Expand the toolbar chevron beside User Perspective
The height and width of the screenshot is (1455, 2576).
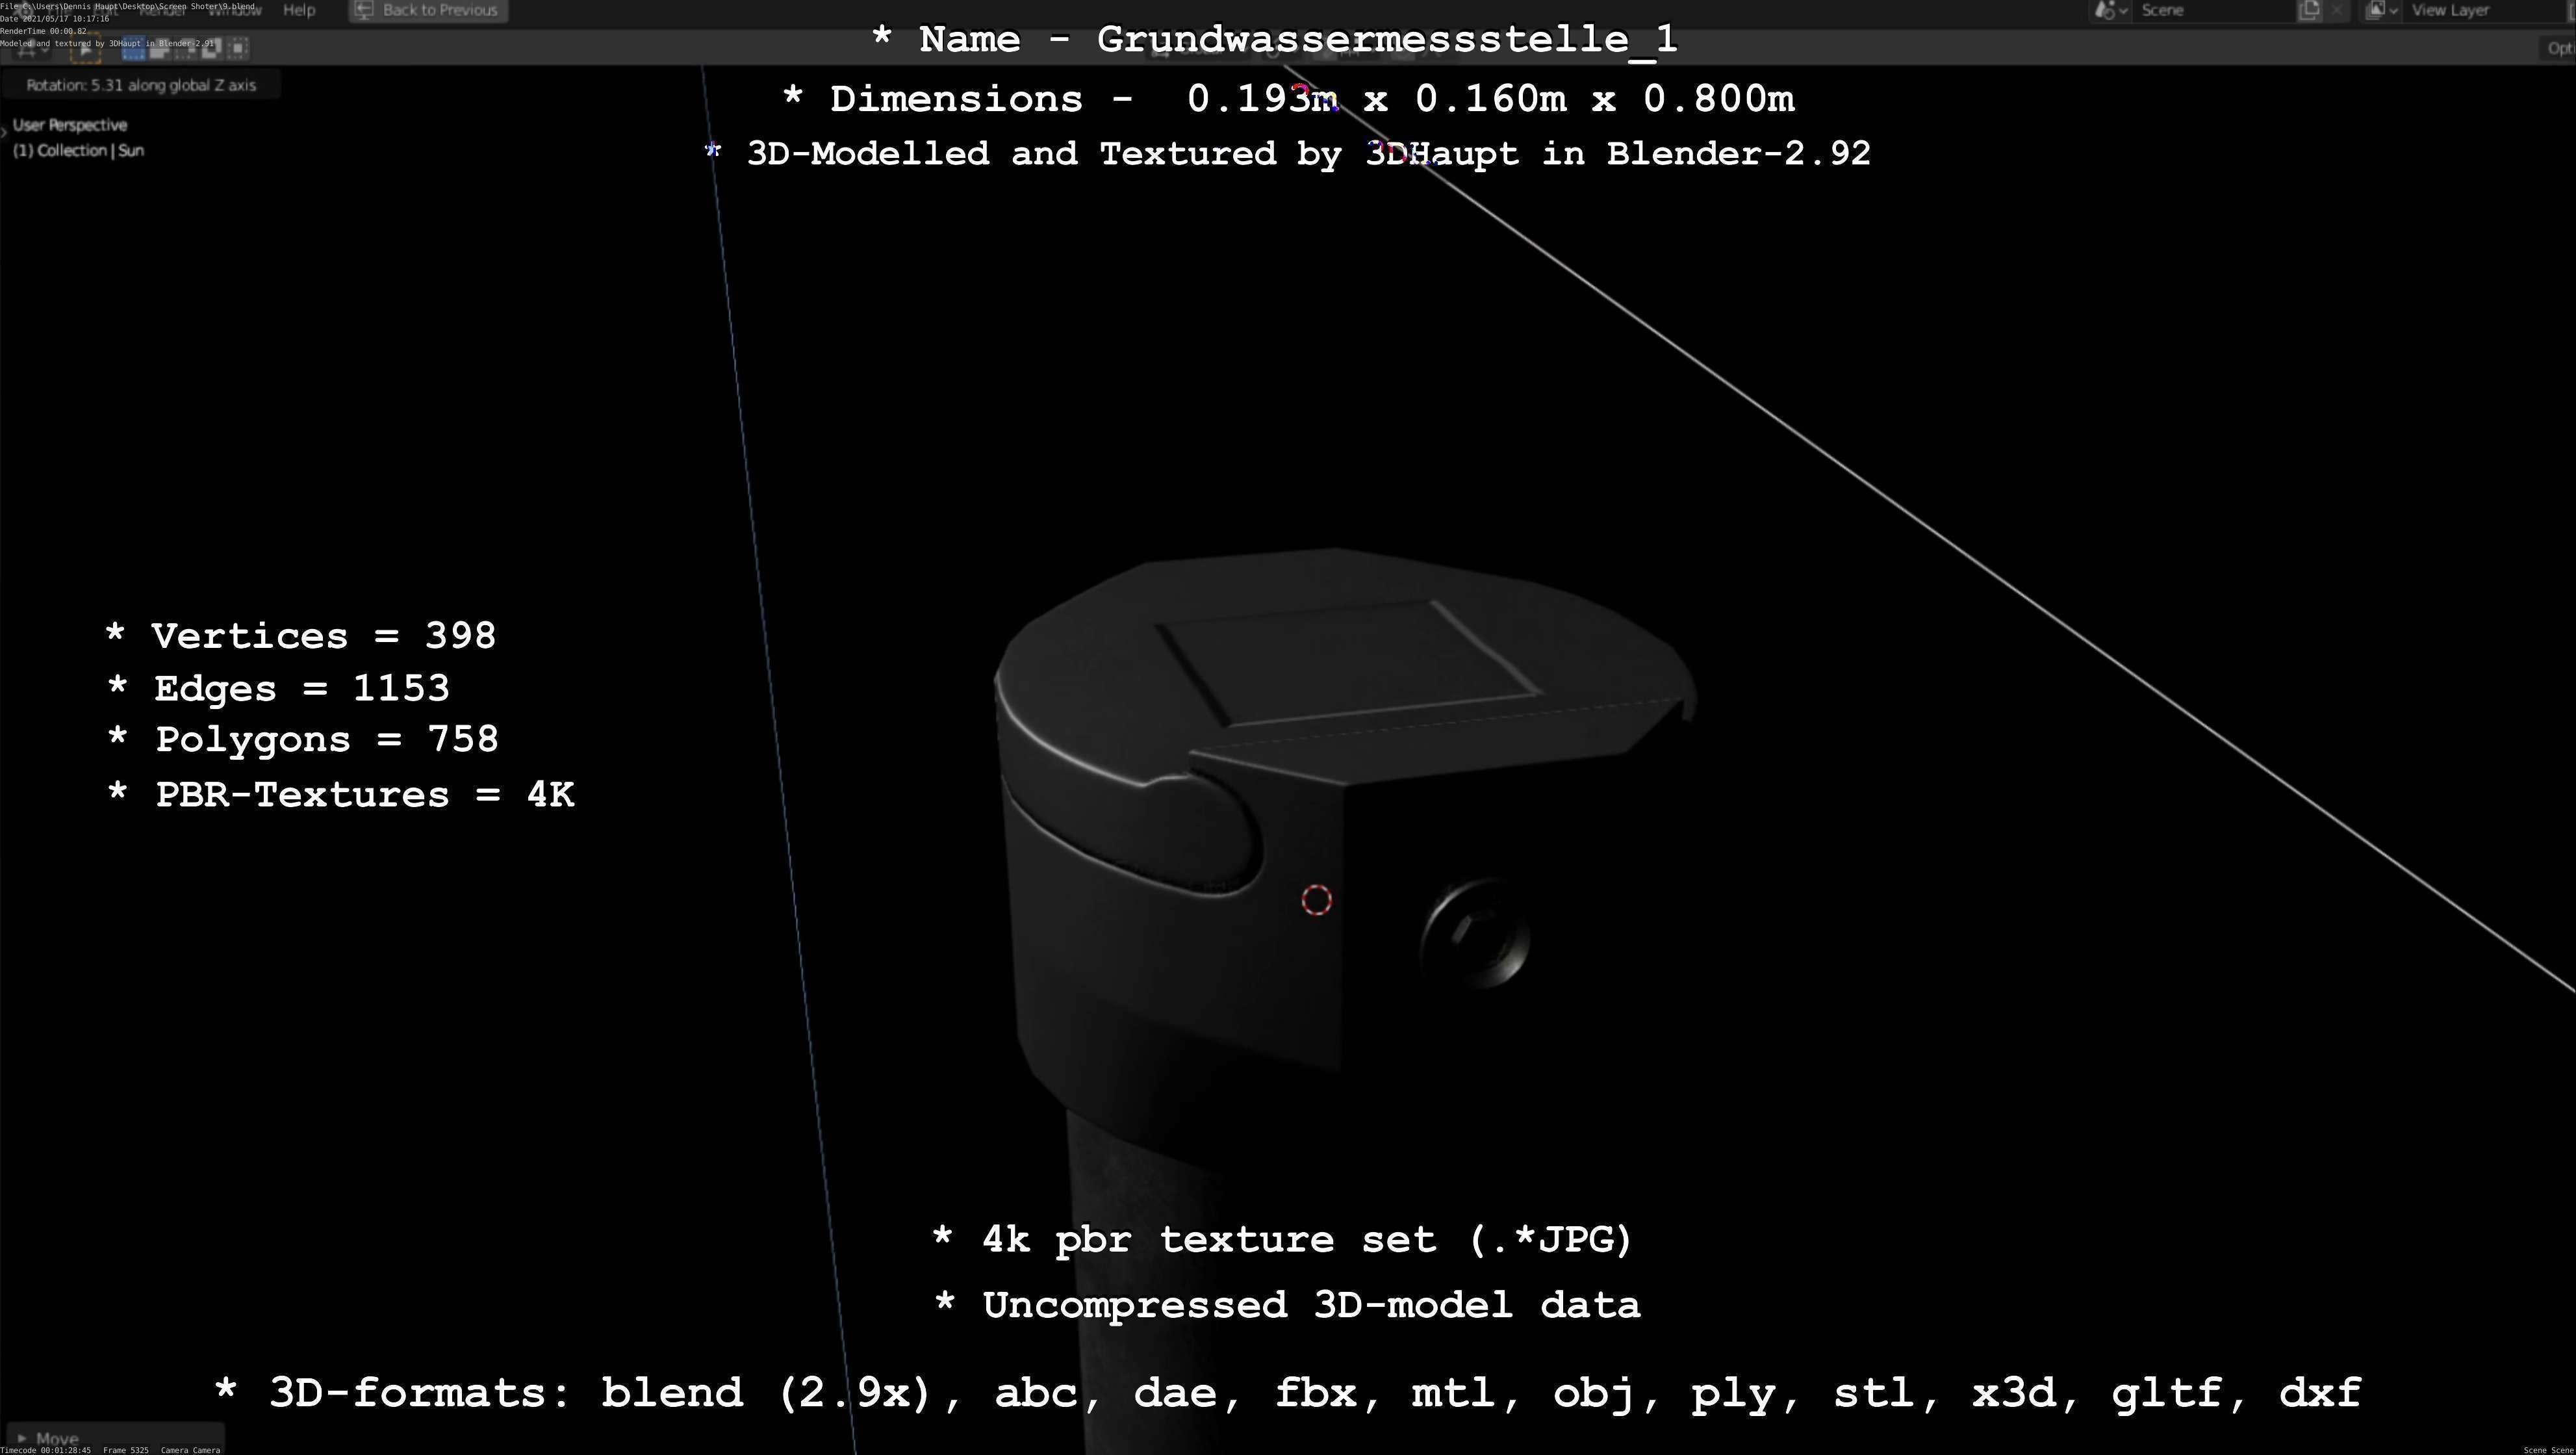coord(5,131)
